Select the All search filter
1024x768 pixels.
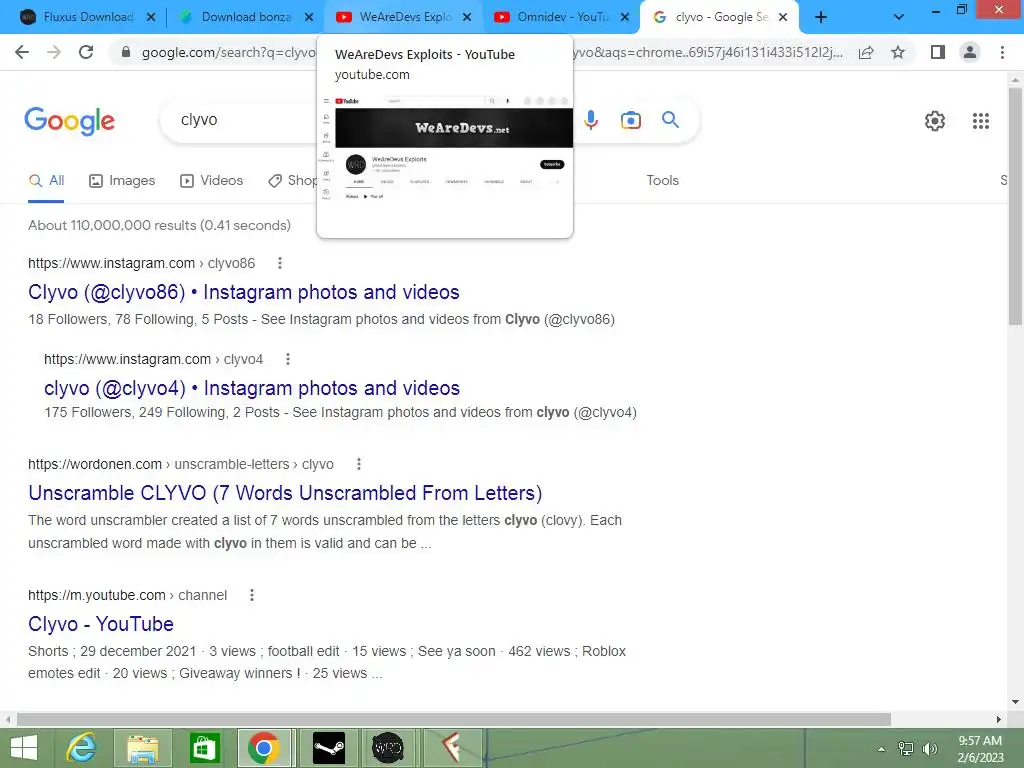point(46,181)
